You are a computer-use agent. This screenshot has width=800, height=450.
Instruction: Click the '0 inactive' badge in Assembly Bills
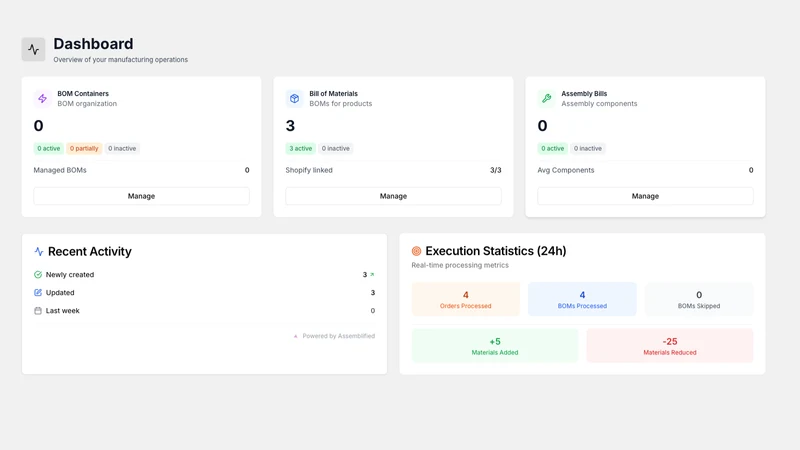point(588,148)
